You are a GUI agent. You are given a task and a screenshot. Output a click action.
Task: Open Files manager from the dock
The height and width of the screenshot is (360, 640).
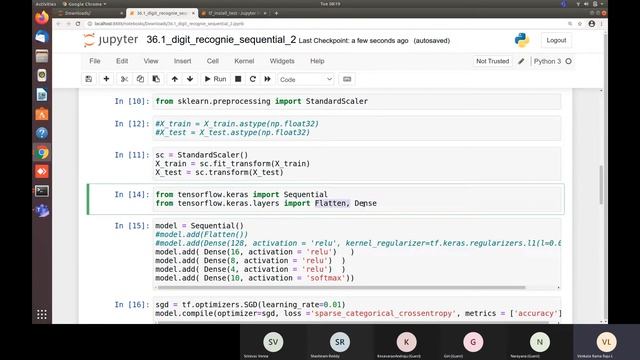point(42,56)
